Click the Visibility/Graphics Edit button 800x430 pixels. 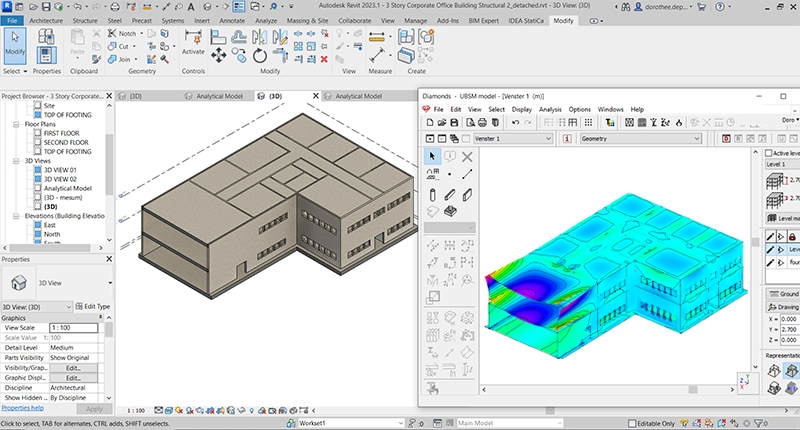(x=73, y=368)
